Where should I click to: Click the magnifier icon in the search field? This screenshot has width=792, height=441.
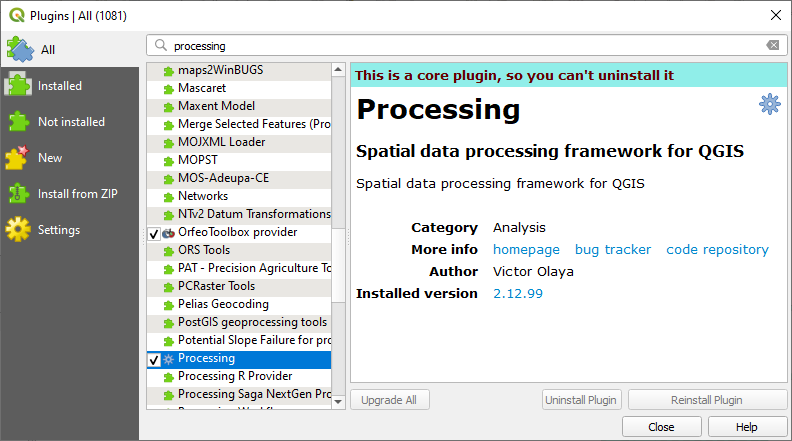tap(160, 45)
